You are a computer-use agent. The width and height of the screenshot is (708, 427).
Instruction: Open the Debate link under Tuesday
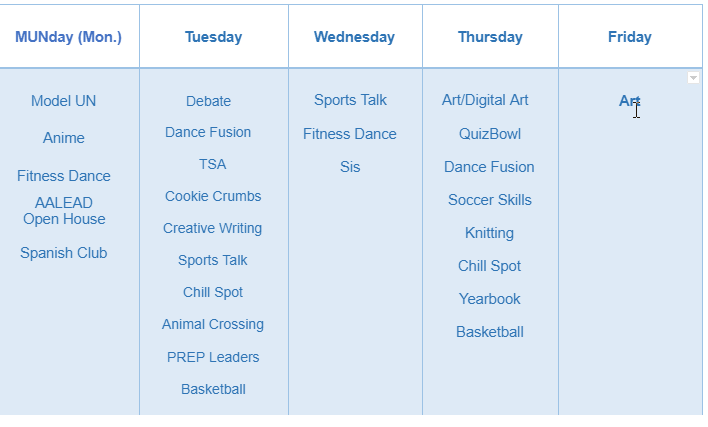(208, 101)
